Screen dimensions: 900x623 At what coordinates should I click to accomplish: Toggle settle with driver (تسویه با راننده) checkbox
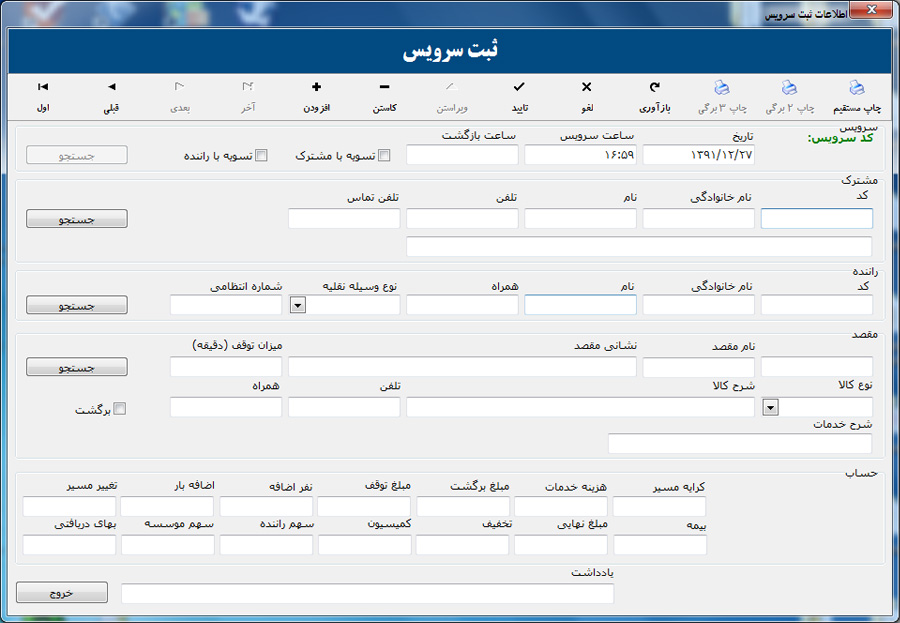(x=261, y=156)
